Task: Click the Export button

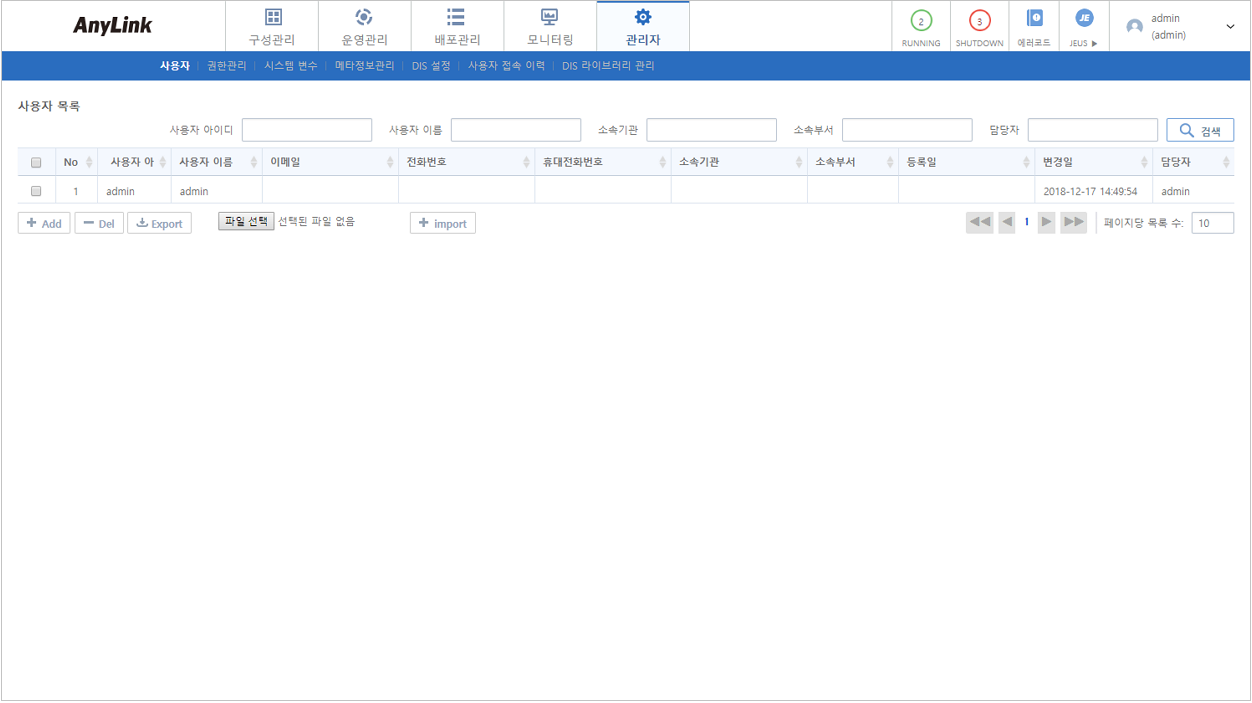Action: pyautogui.click(x=159, y=223)
